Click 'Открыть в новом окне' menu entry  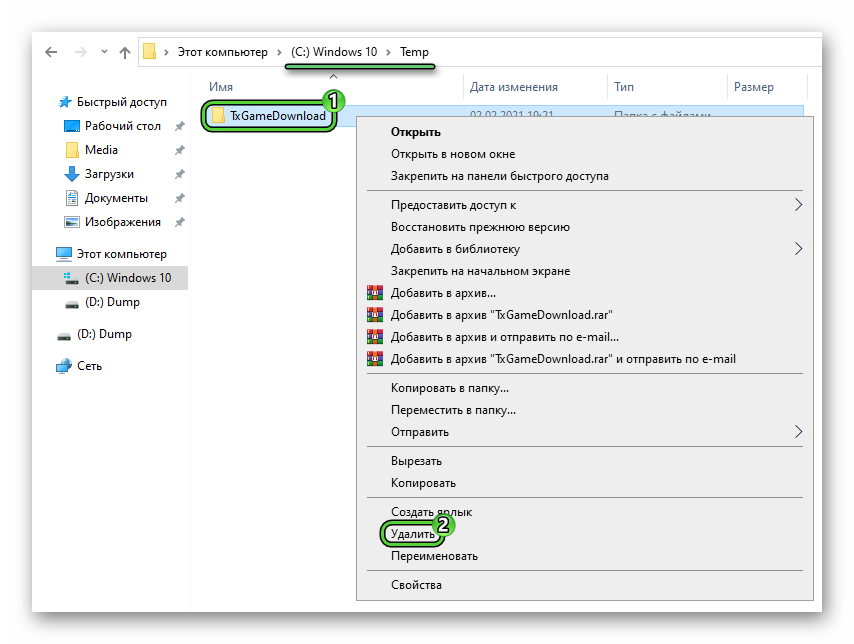(x=453, y=154)
